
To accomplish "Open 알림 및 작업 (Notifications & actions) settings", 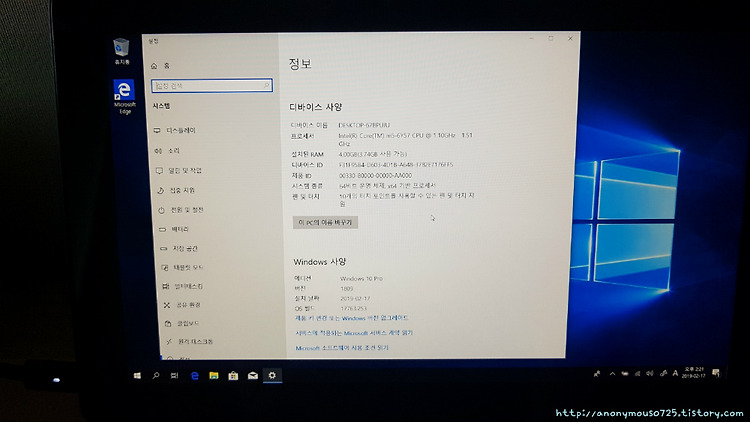I will [x=179, y=170].
